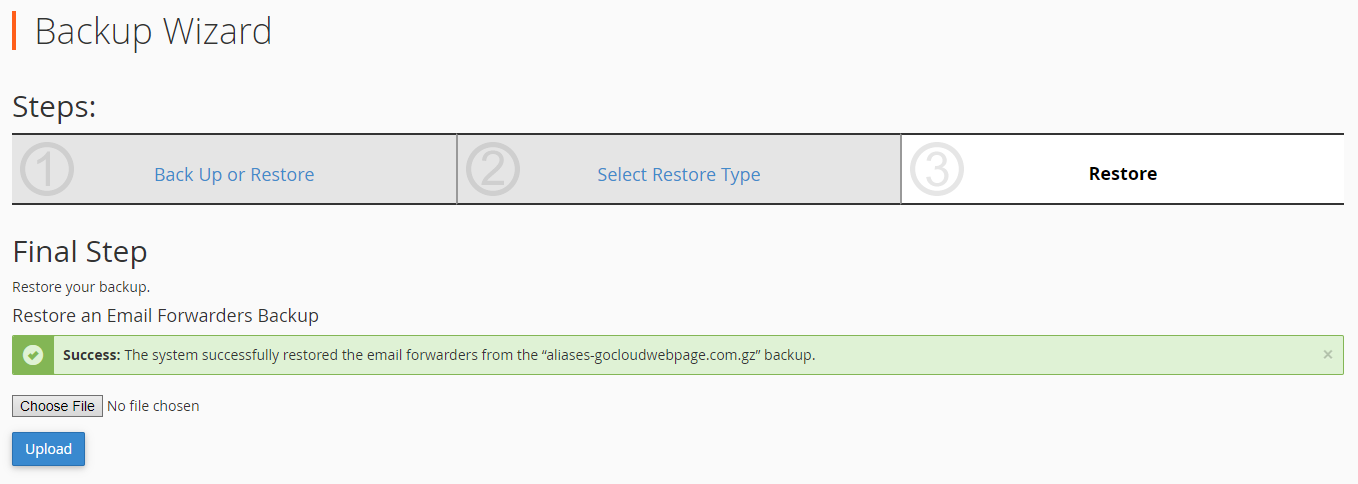This screenshot has height=484, width=1358.
Task: Click the orange bar beside Backup Wizard
Action: [x=14, y=31]
